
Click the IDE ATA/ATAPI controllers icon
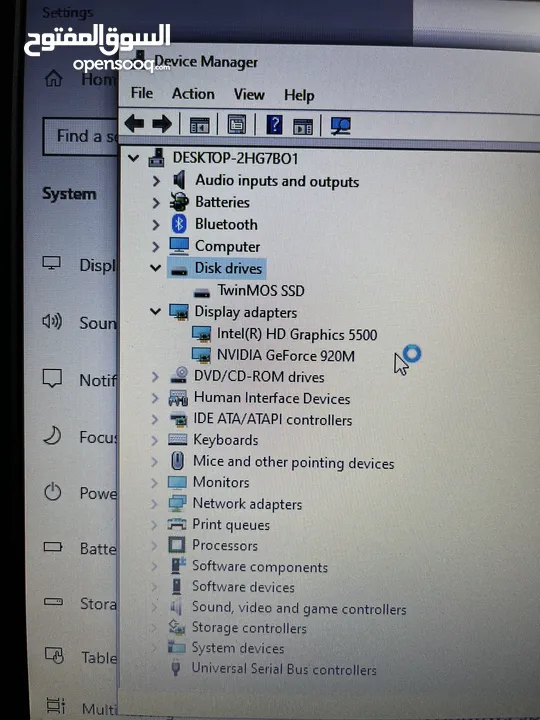point(179,419)
